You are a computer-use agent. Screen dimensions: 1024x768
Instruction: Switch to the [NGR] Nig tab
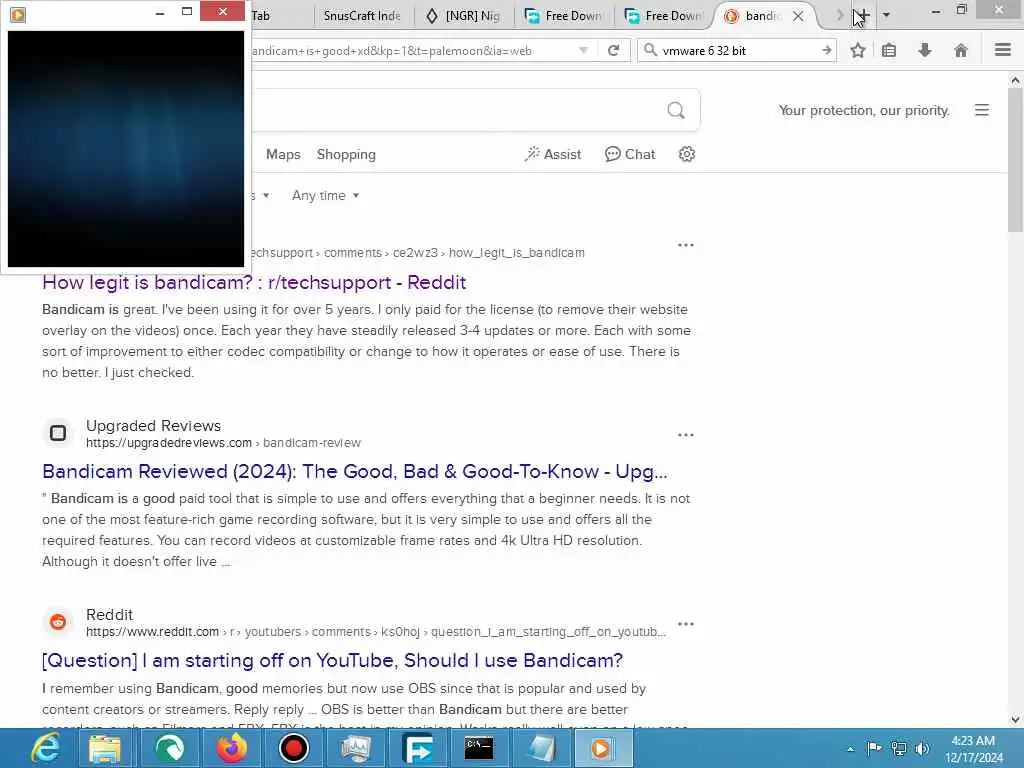click(x=464, y=16)
